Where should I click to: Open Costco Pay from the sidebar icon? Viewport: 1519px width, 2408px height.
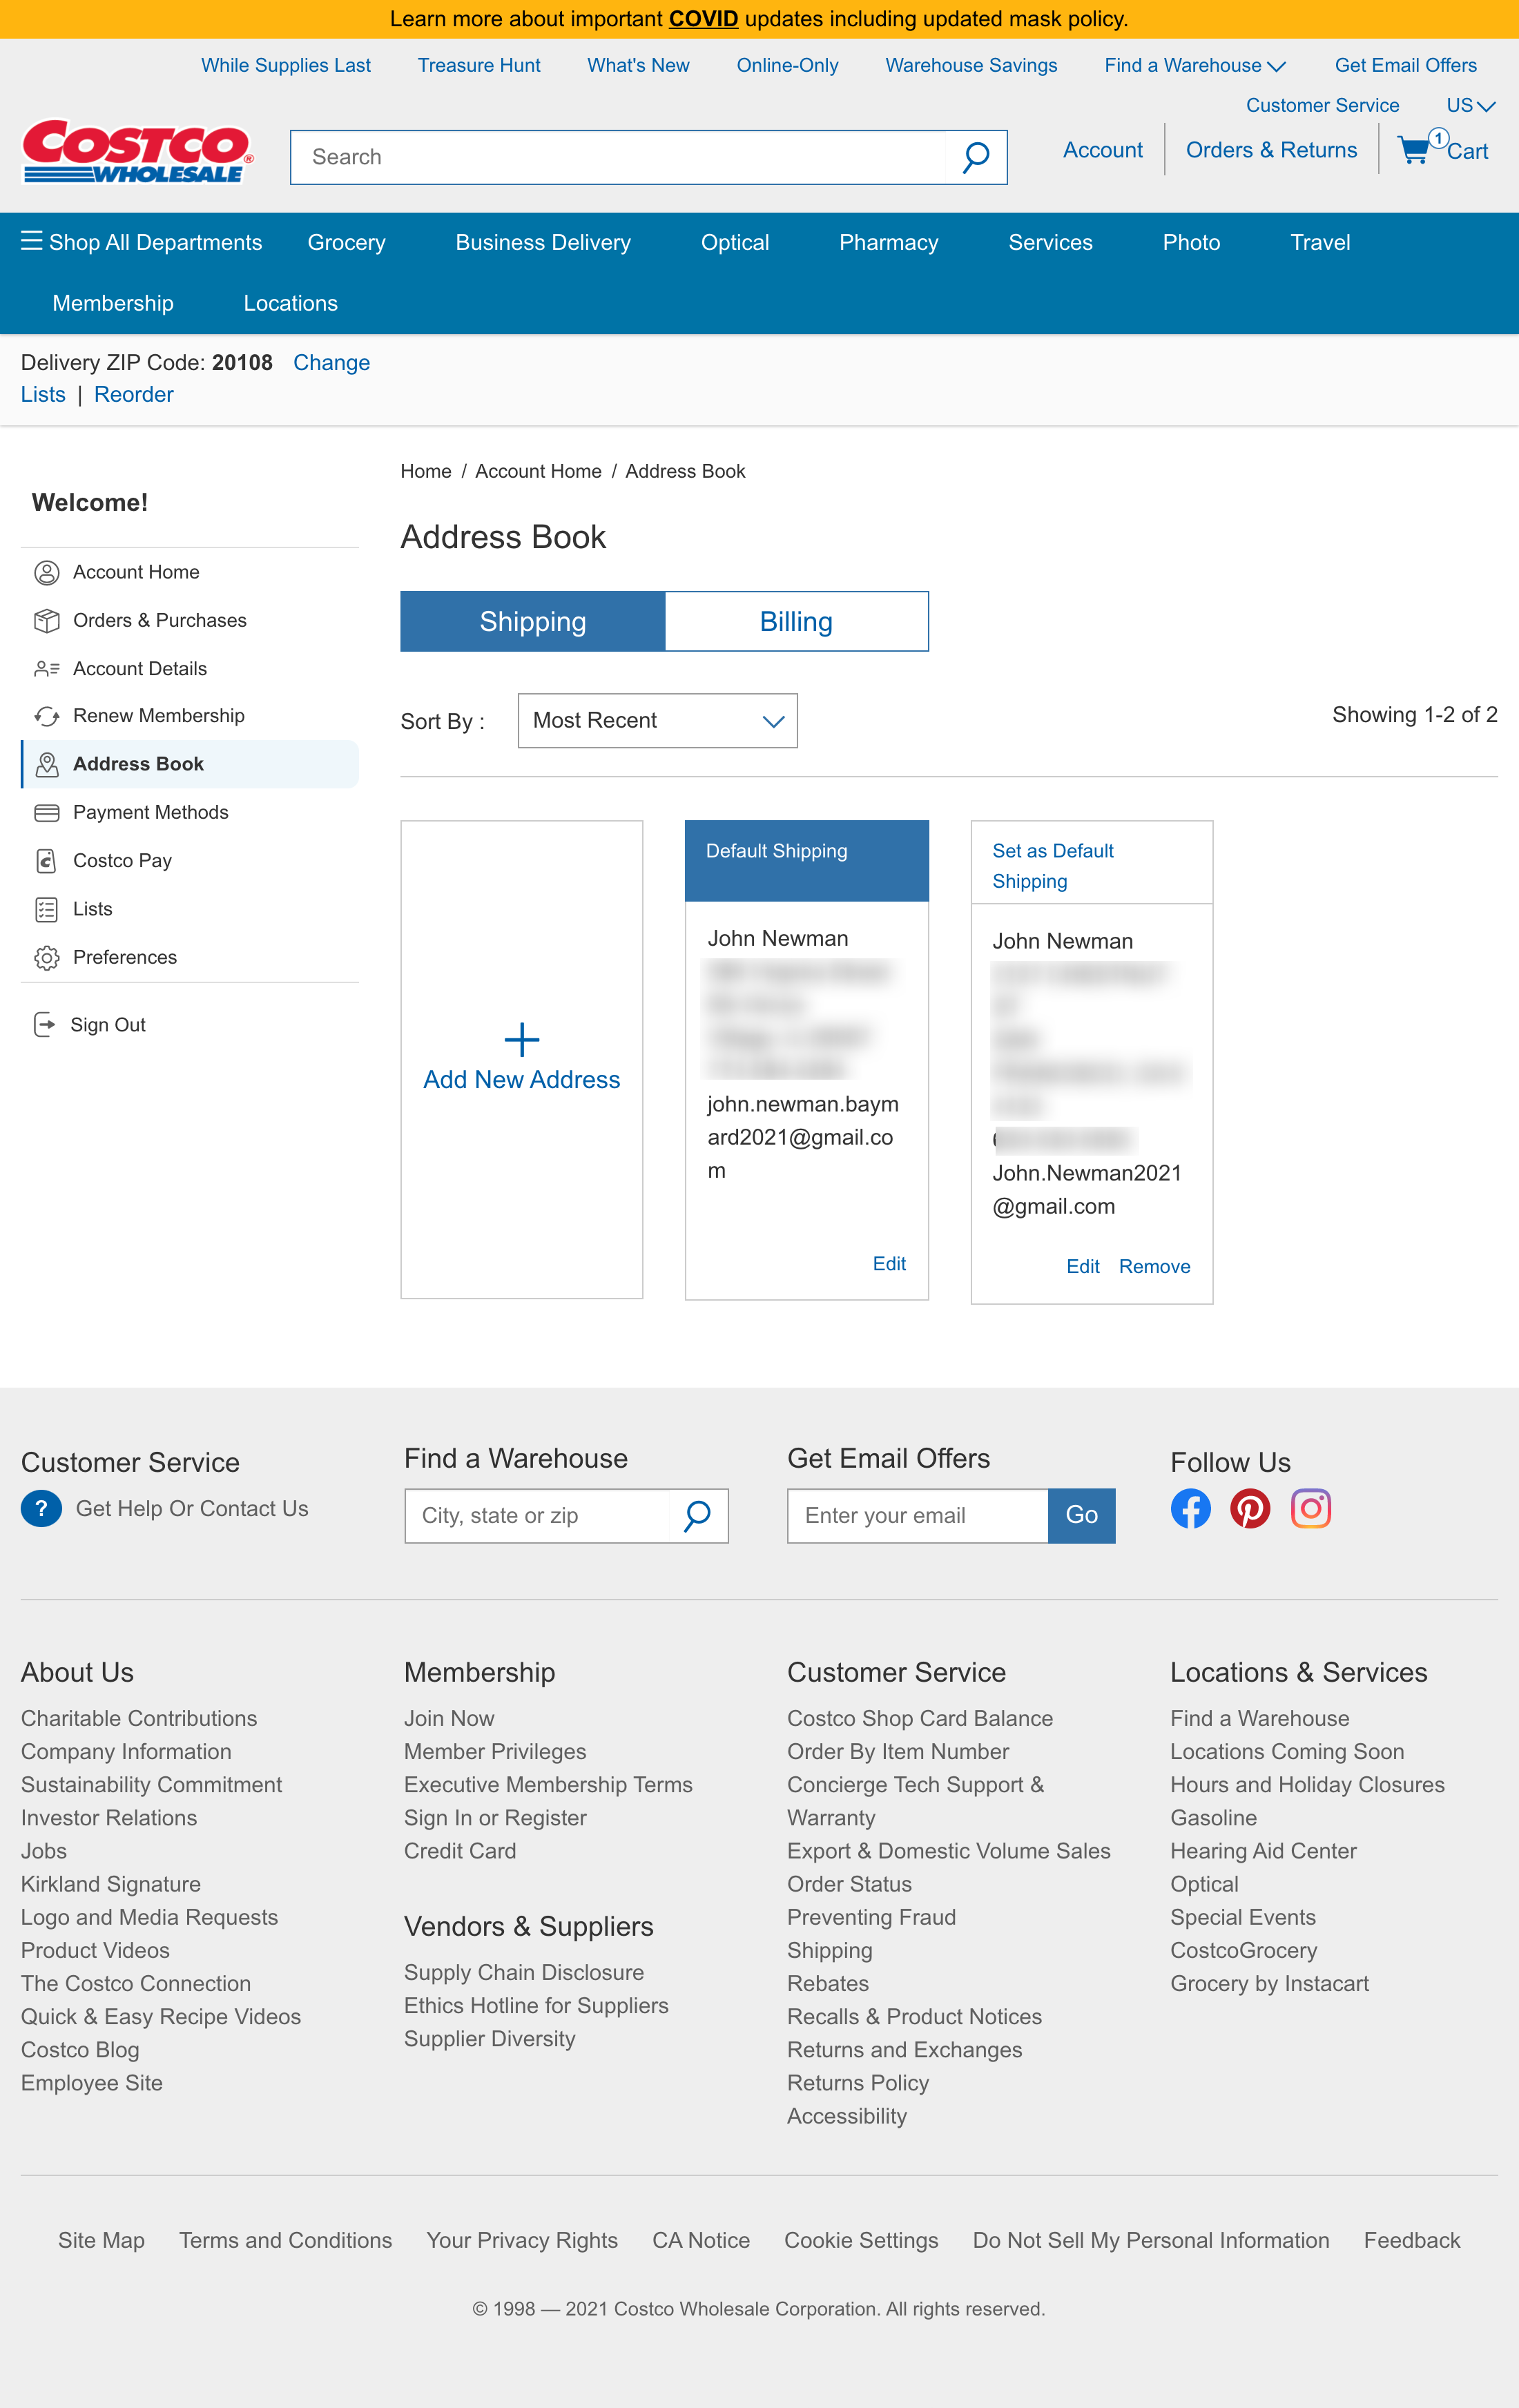pos(47,860)
